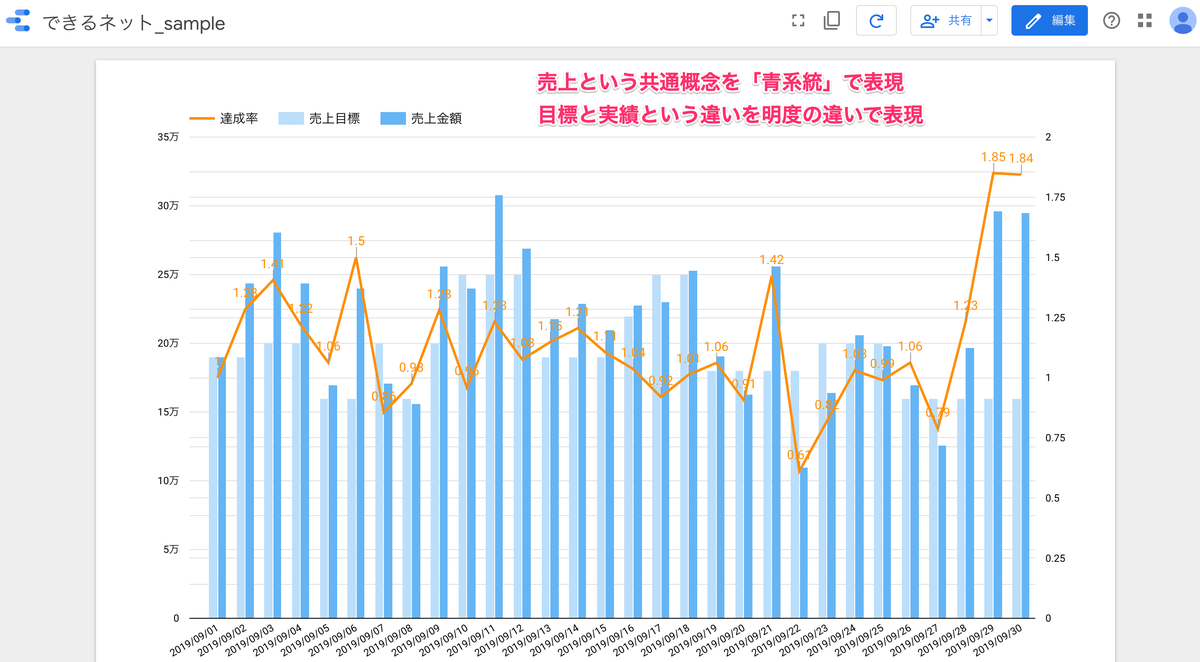Click the Data Studio logo icon

(19, 21)
